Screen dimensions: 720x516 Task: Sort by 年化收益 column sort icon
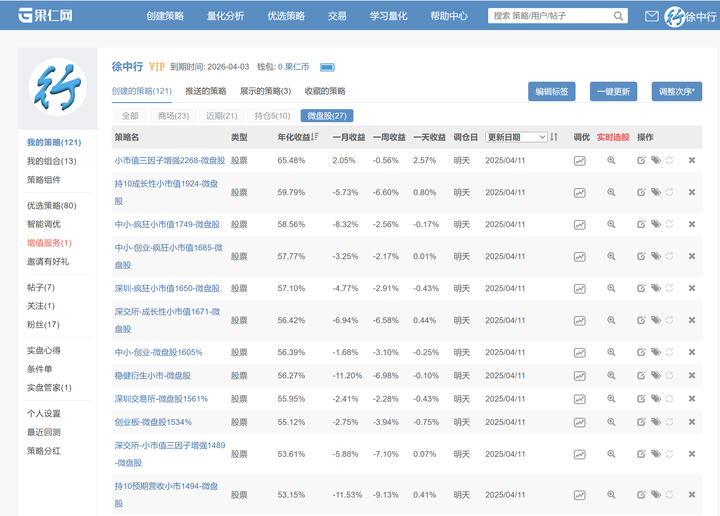[315, 137]
